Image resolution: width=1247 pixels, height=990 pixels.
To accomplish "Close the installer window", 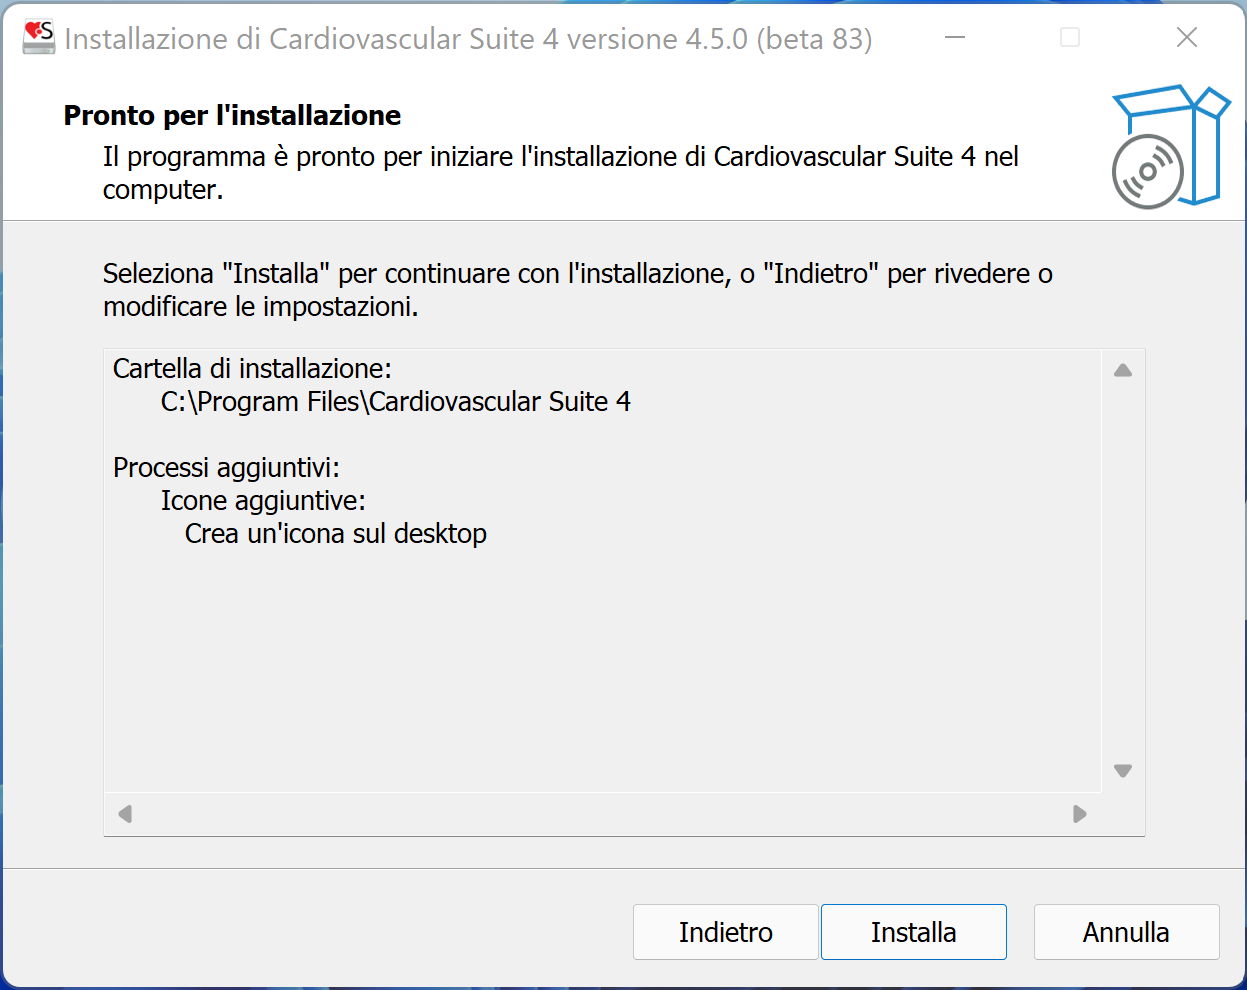I will (1187, 38).
